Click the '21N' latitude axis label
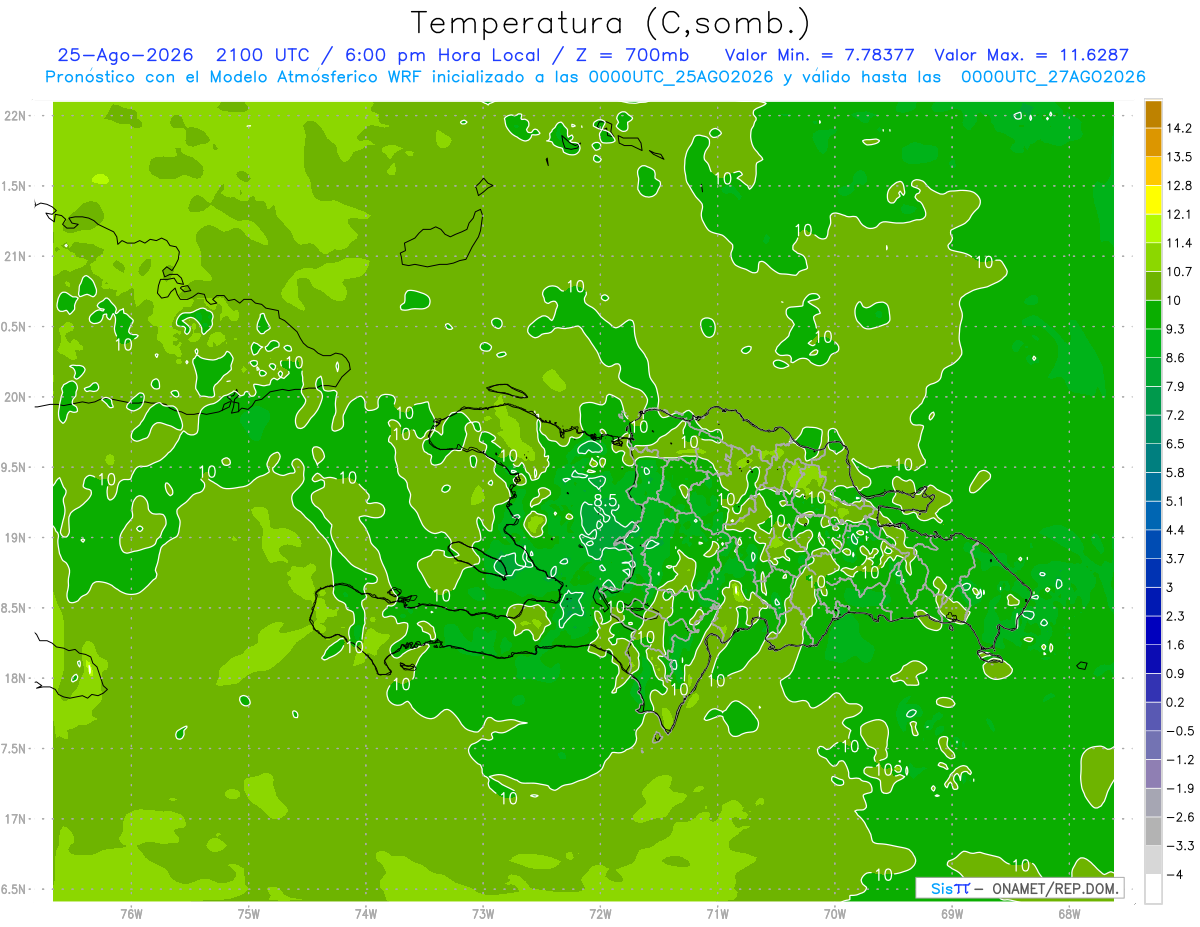Screen dimensions: 1200x927 (17, 256)
